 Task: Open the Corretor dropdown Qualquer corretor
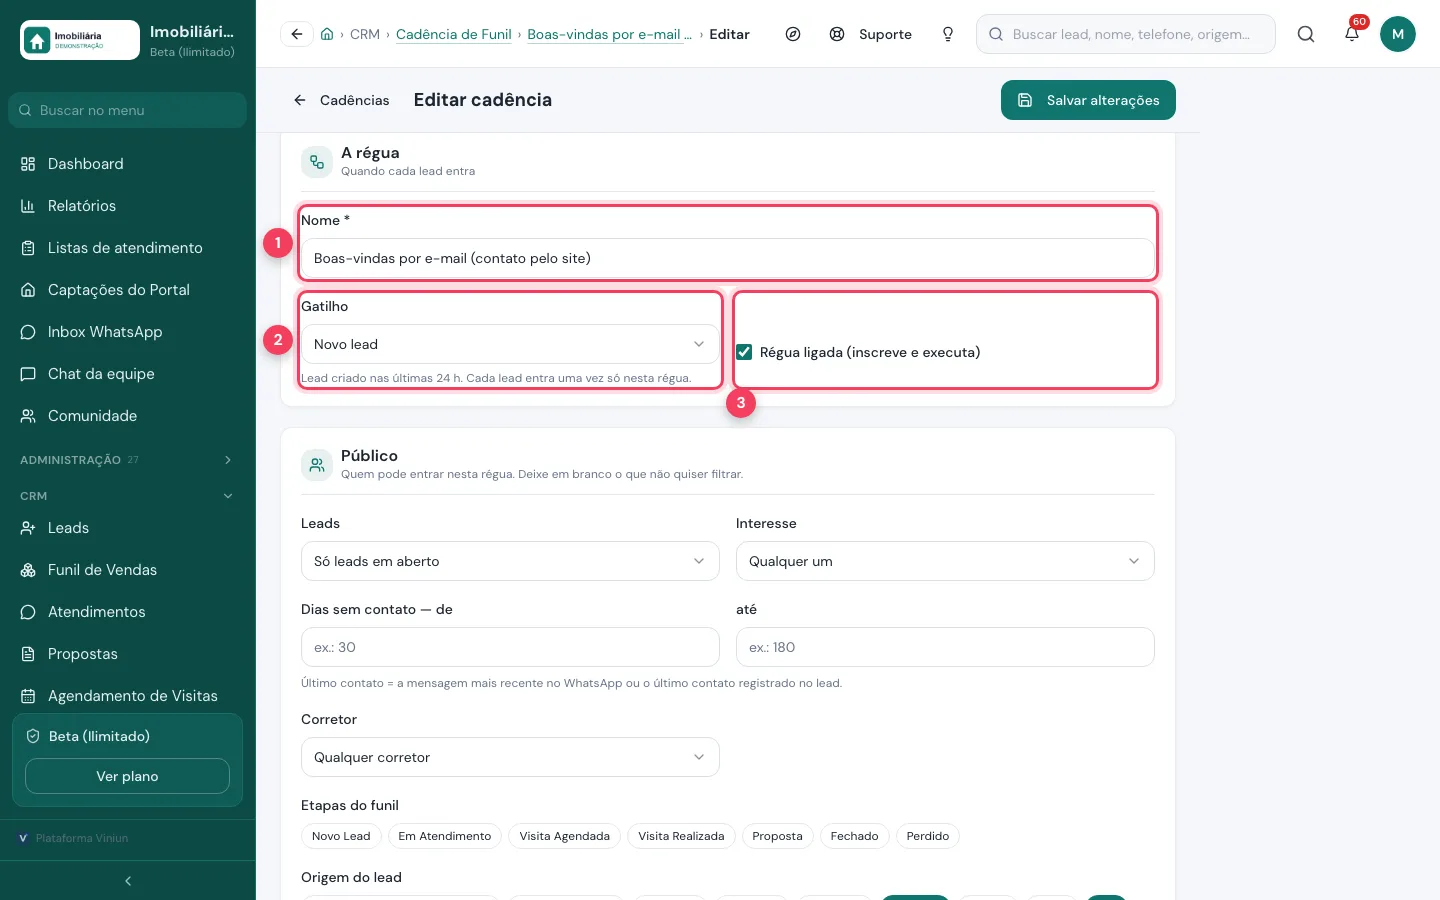(x=510, y=757)
